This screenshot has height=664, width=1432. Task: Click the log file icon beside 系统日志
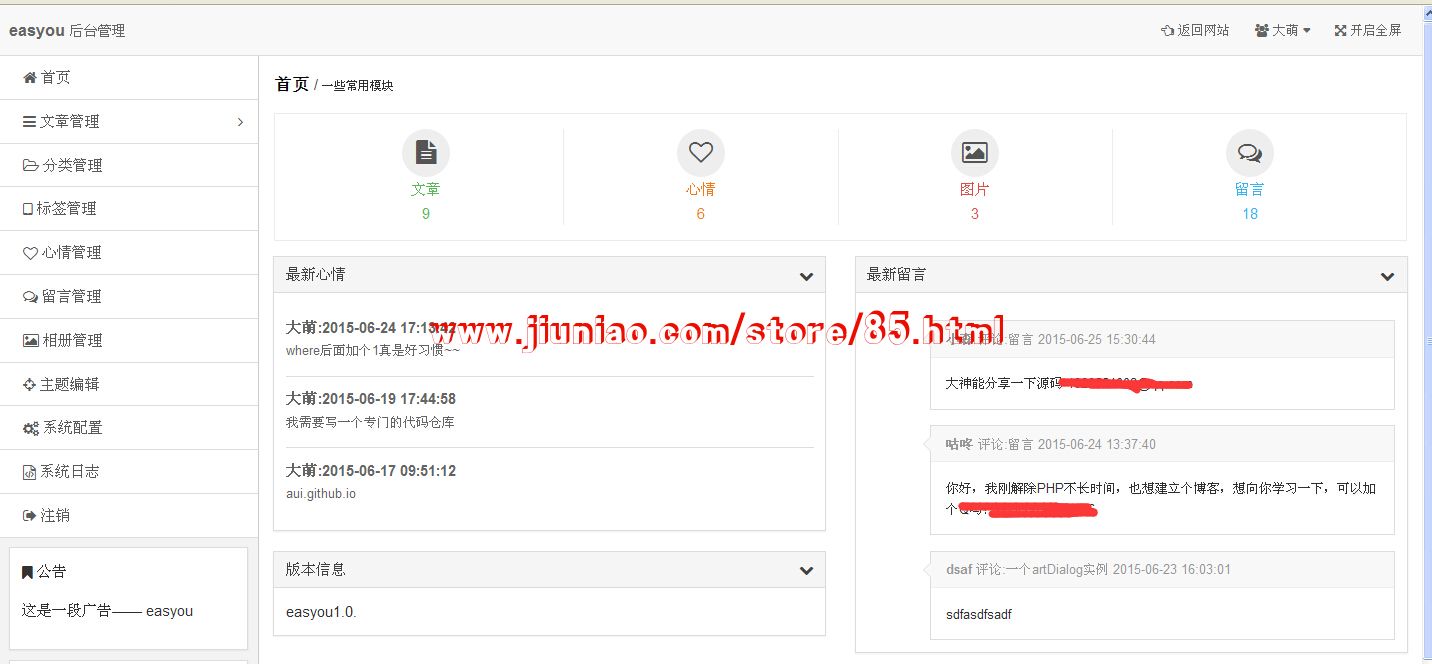pos(29,472)
